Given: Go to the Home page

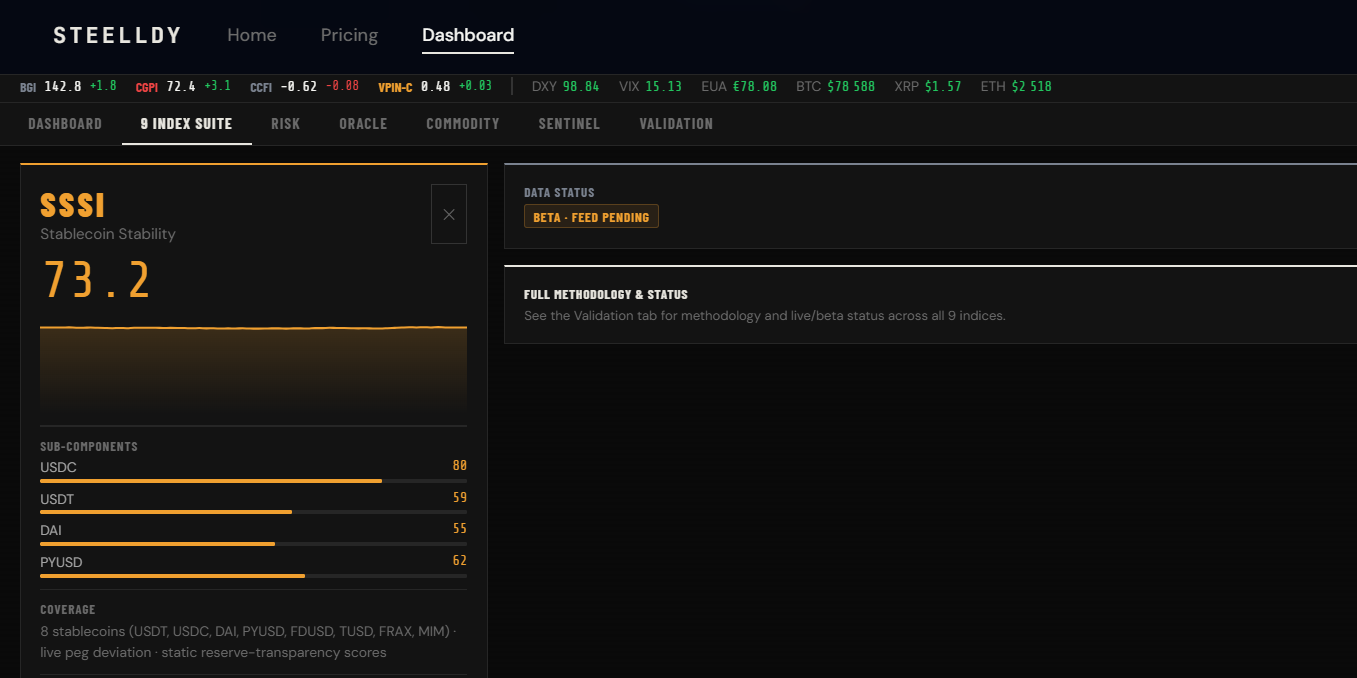Looking at the screenshot, I should tap(252, 35).
